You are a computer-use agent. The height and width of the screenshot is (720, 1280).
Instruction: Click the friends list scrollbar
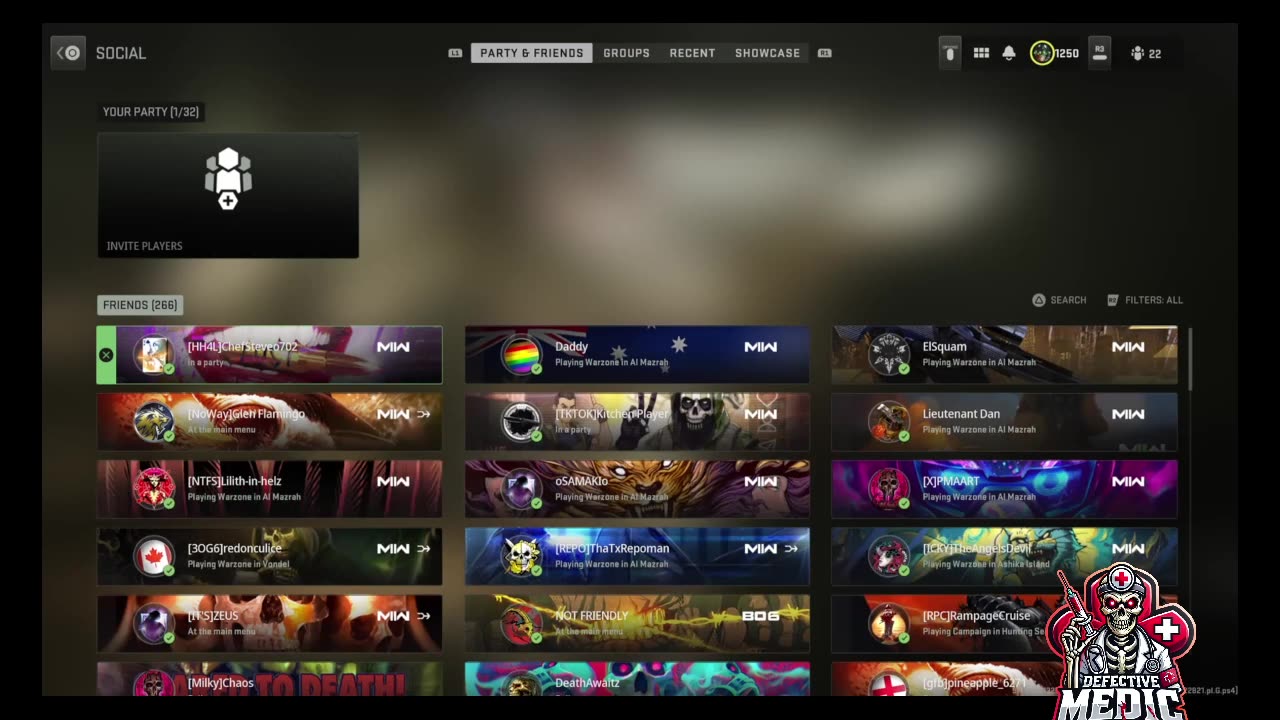point(1190,358)
